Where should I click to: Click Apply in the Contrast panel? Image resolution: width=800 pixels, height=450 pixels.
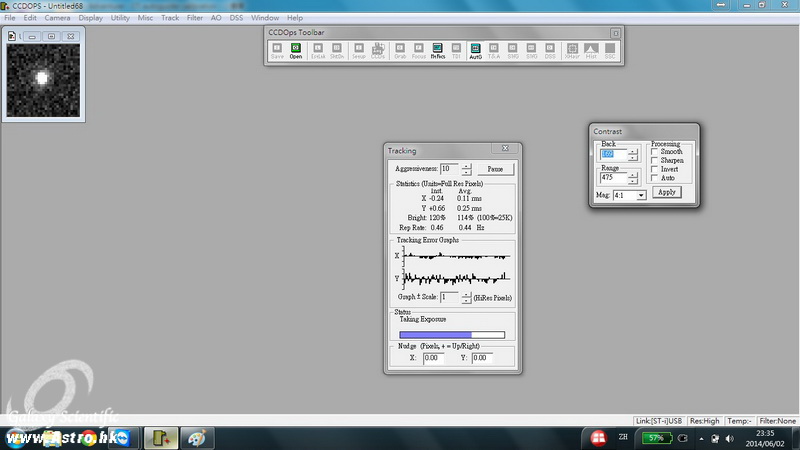pos(666,192)
